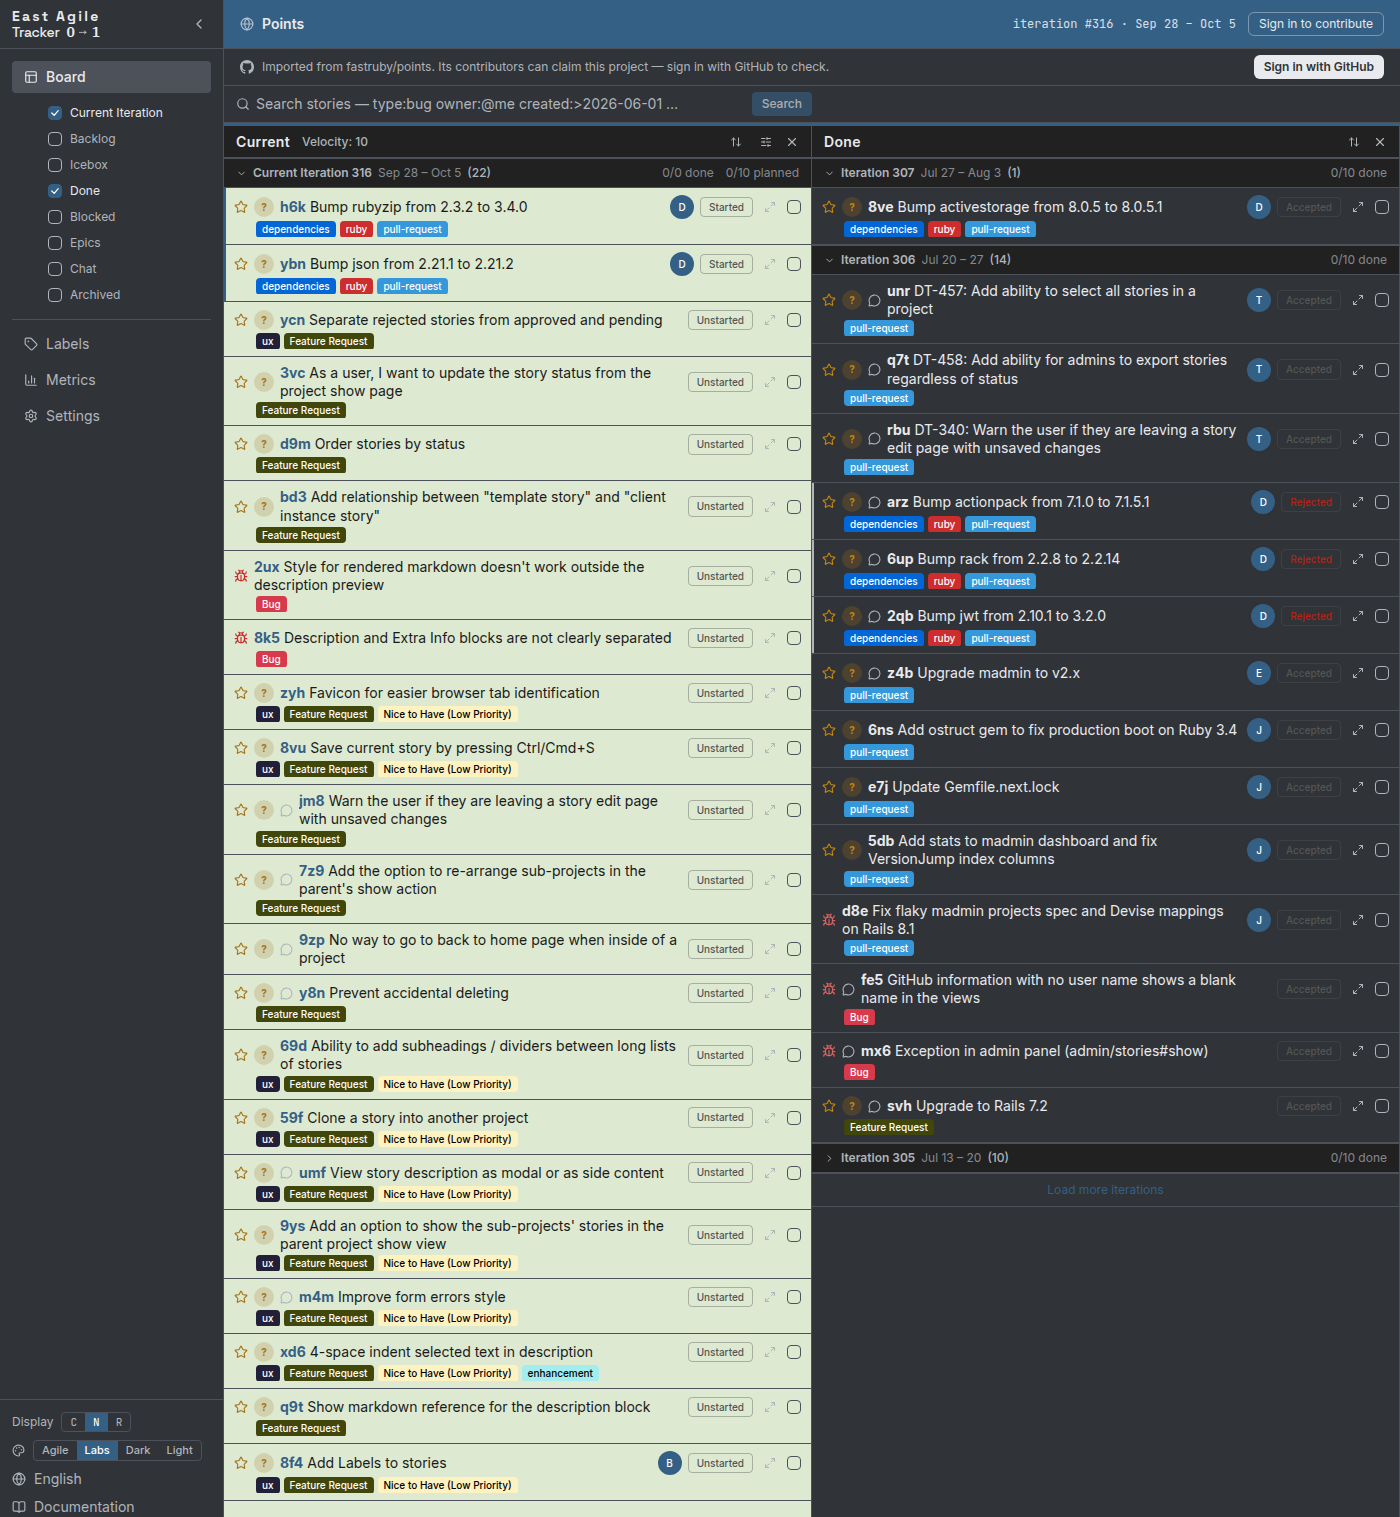Click the expand icon on ybn Bump json story
The image size is (1400, 1517).
pos(770,264)
